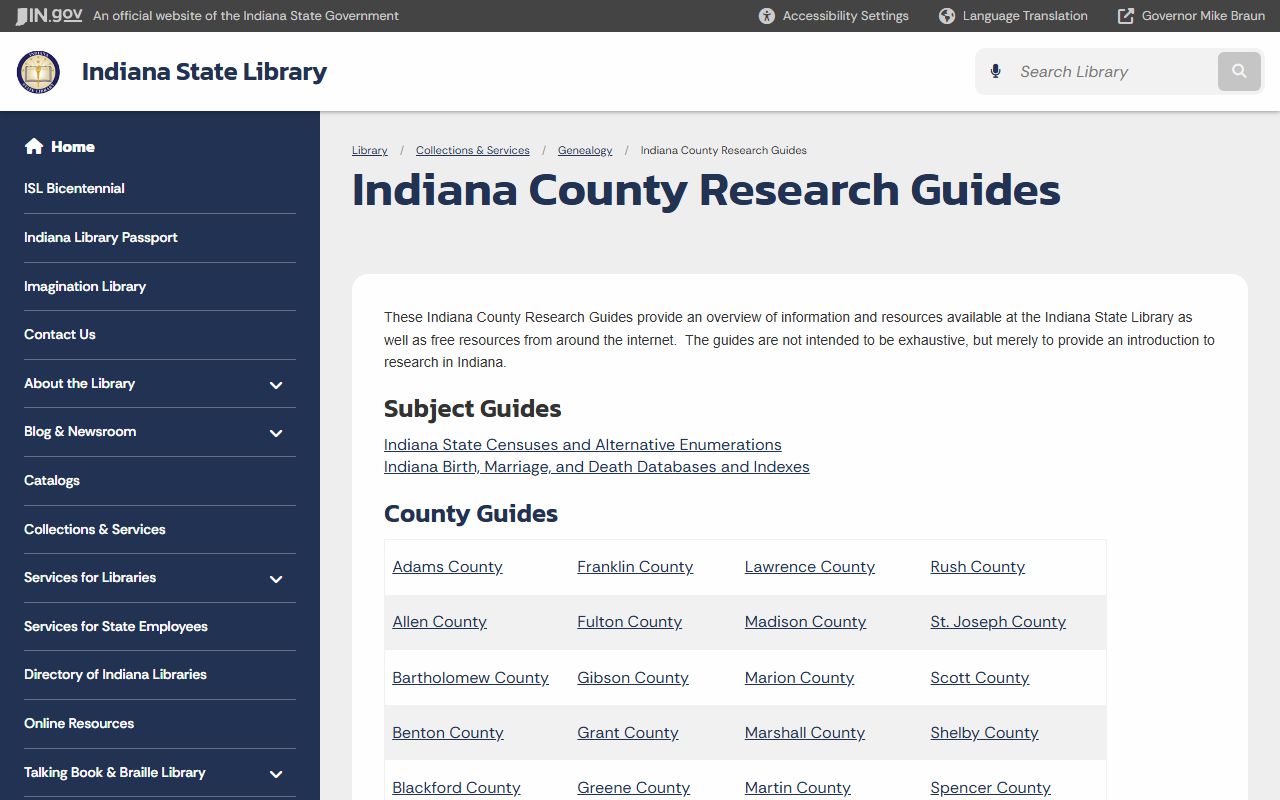Open Online Resources menu item
Image resolution: width=1280 pixels, height=800 pixels.
79,723
